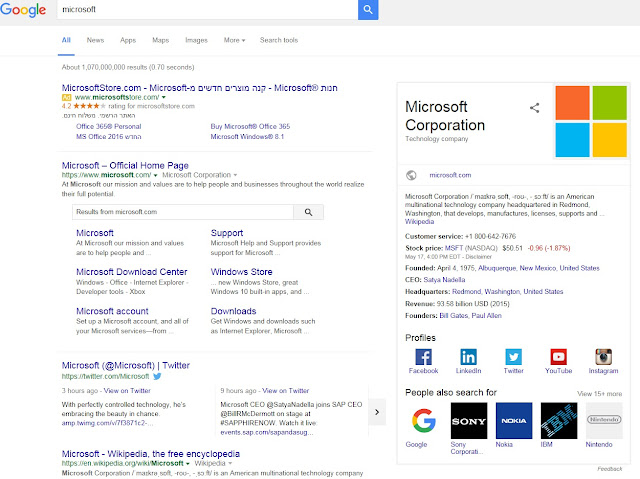This screenshot has height=479, width=640.
Task: Switch to the Apps tab
Action: (128, 40)
